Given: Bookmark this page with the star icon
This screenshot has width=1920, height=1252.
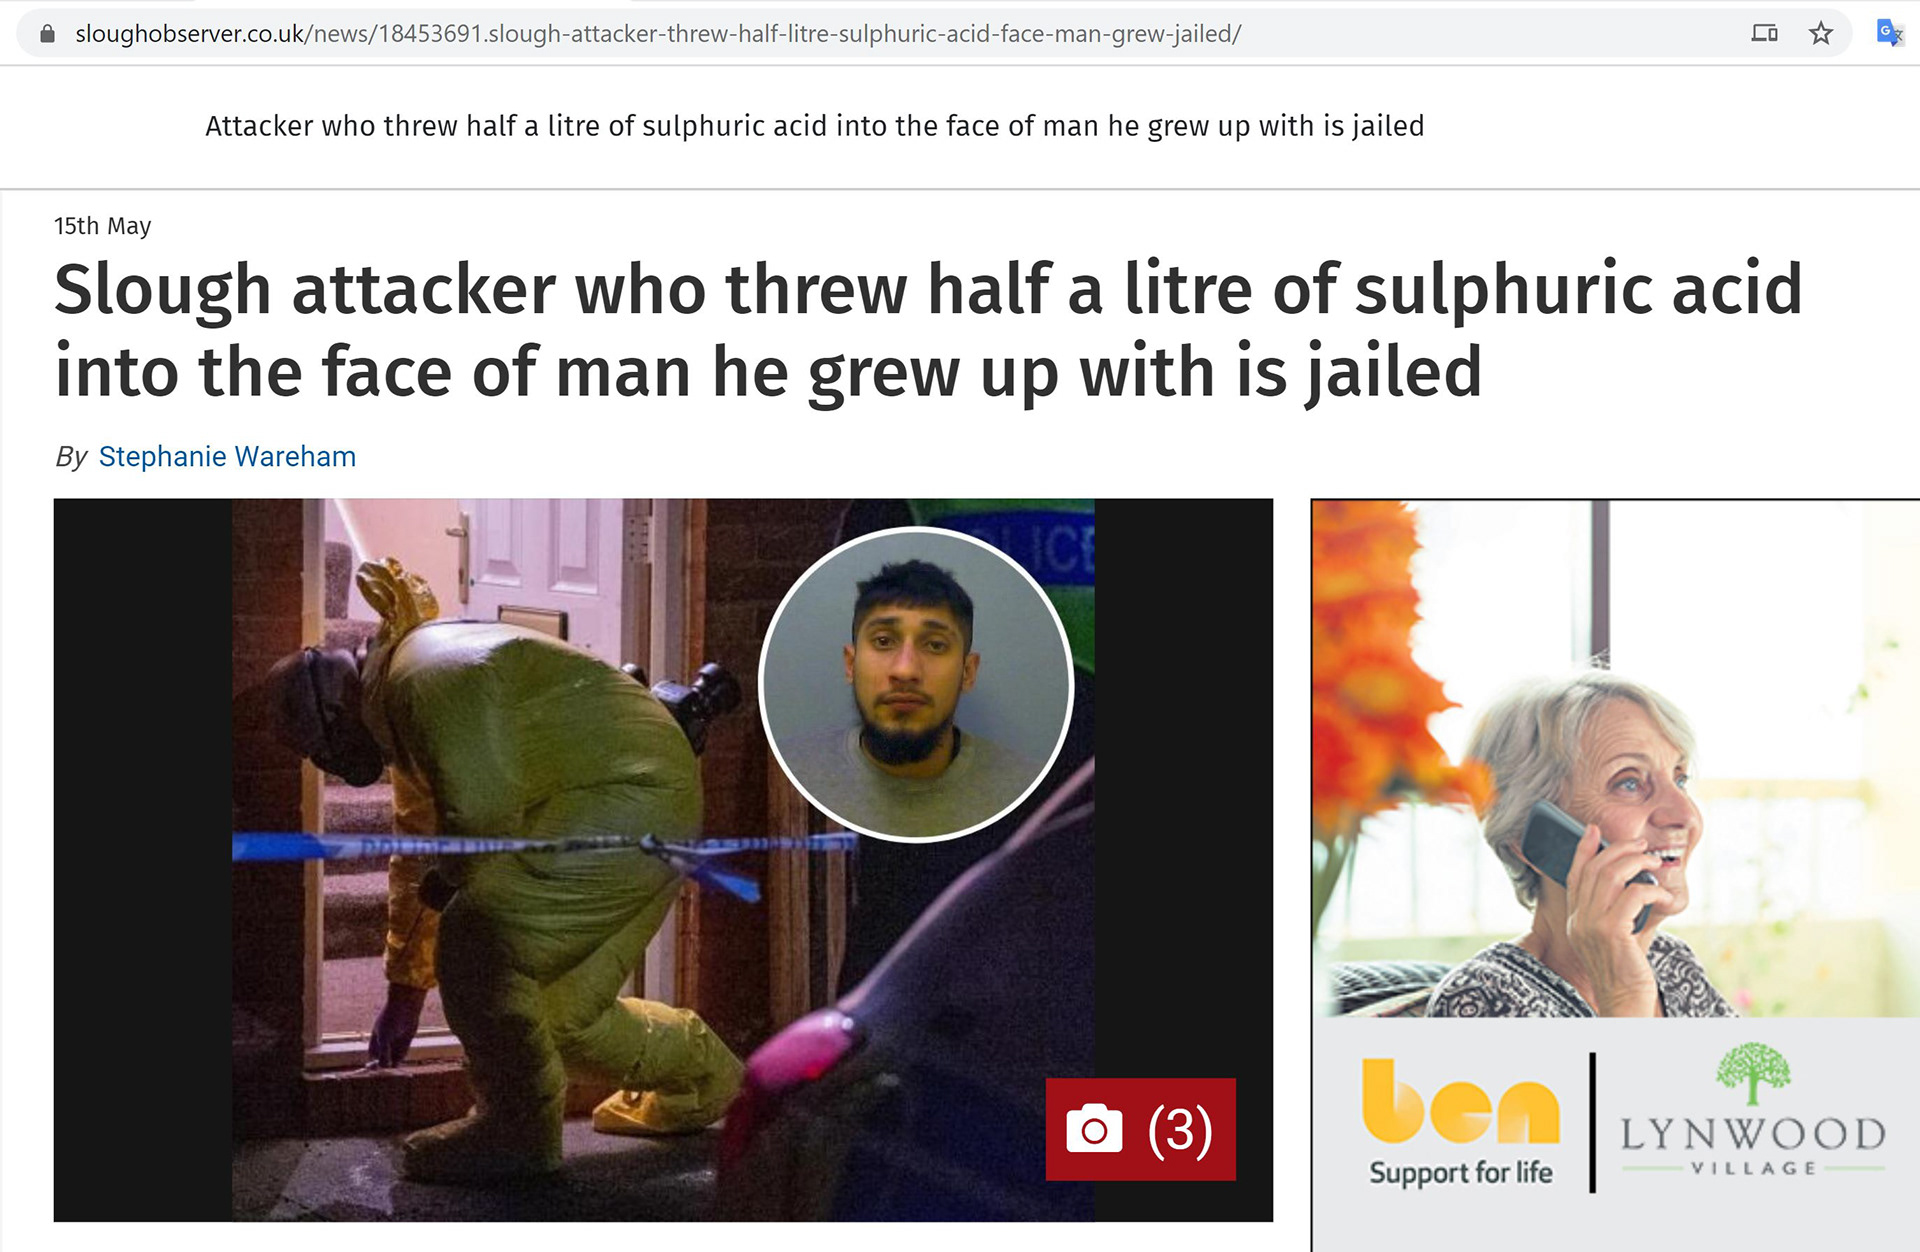Looking at the screenshot, I should pos(1821,34).
